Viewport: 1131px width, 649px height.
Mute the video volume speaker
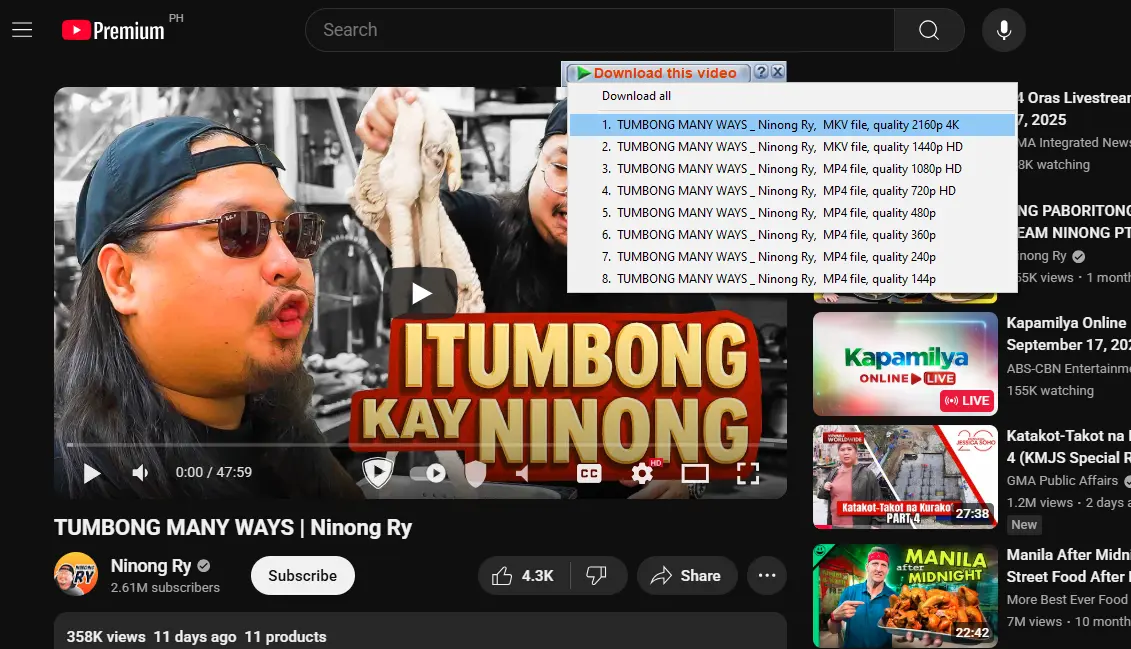pyautogui.click(x=140, y=472)
